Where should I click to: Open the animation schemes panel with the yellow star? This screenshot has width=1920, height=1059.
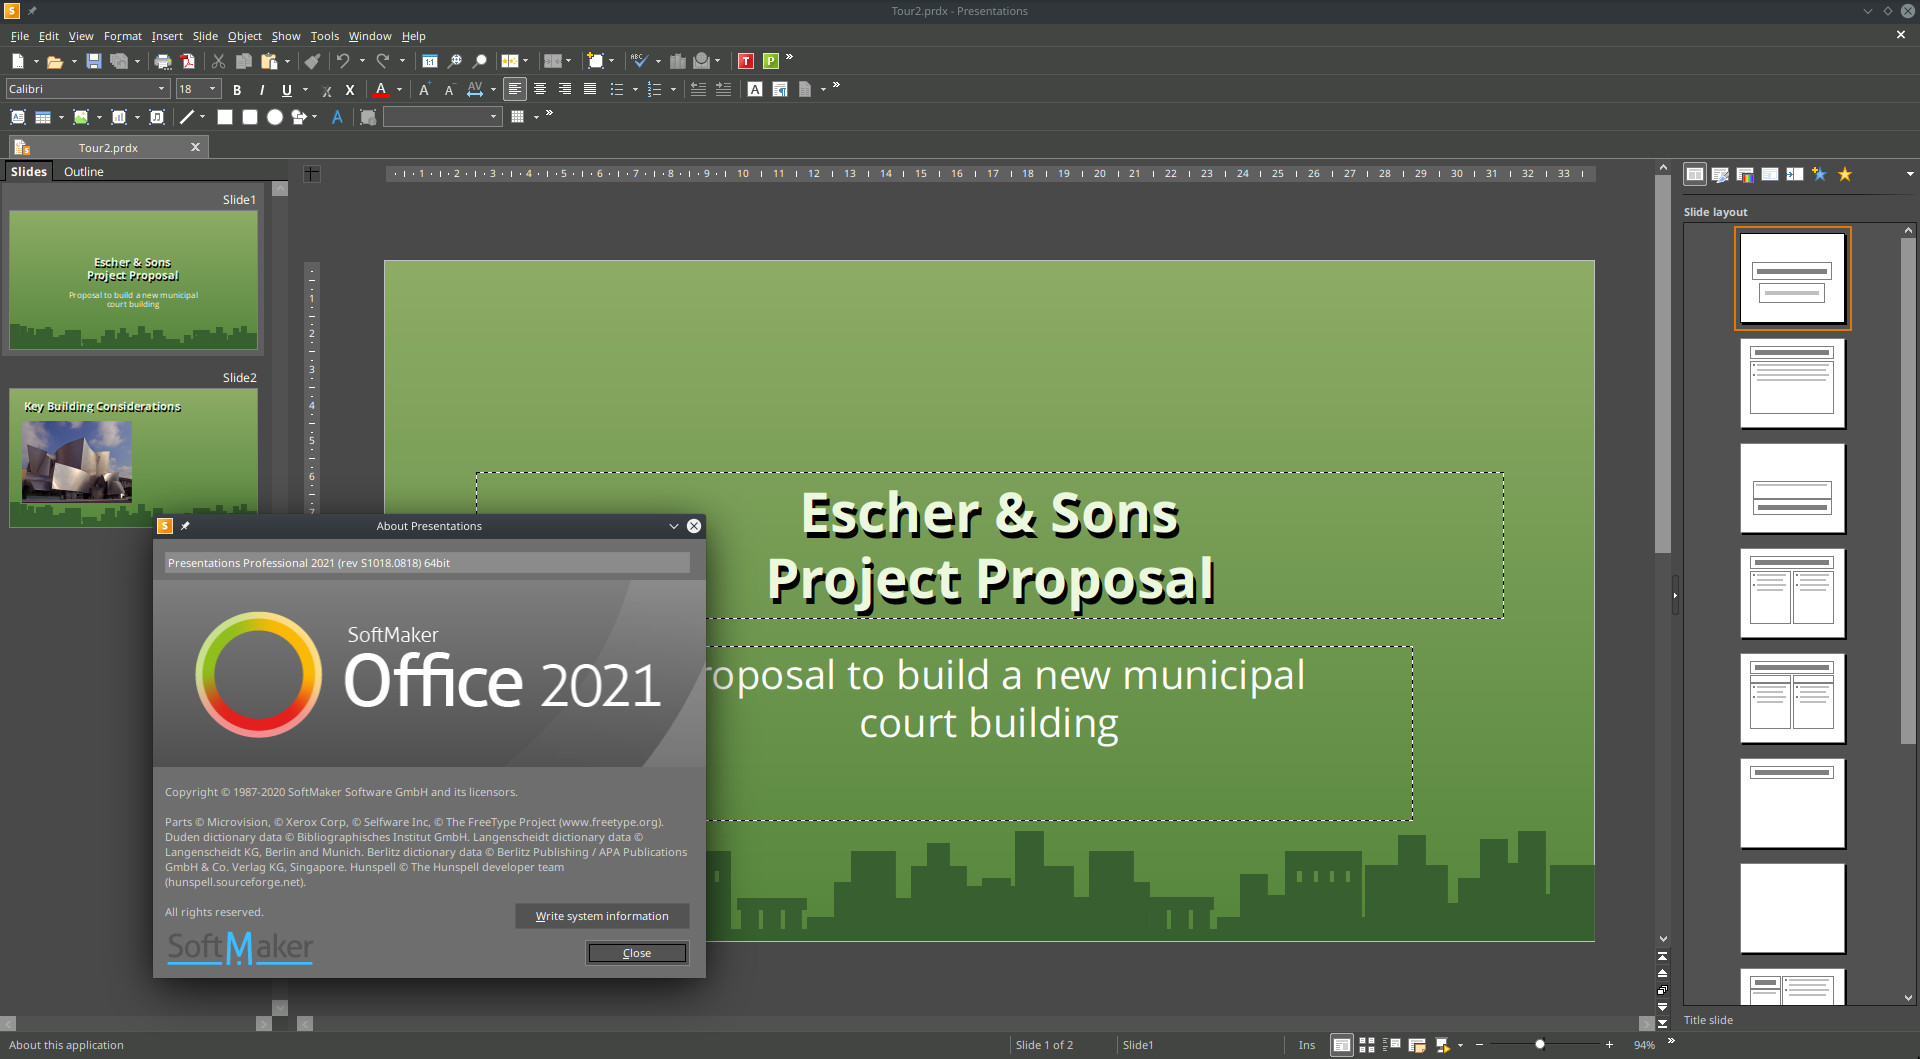(1845, 174)
